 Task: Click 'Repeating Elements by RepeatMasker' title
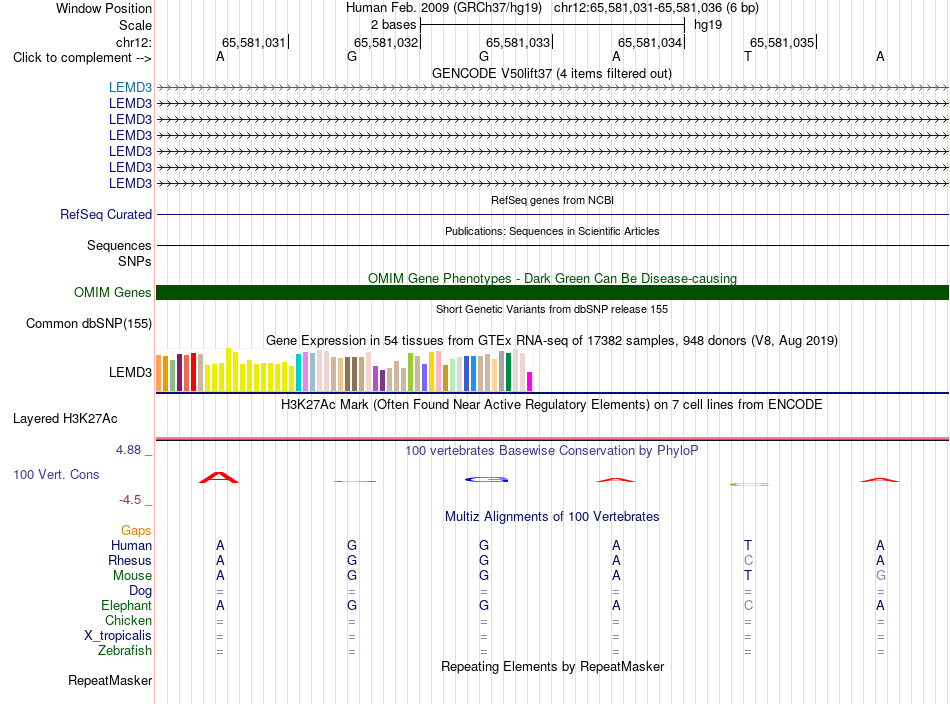click(x=552, y=666)
